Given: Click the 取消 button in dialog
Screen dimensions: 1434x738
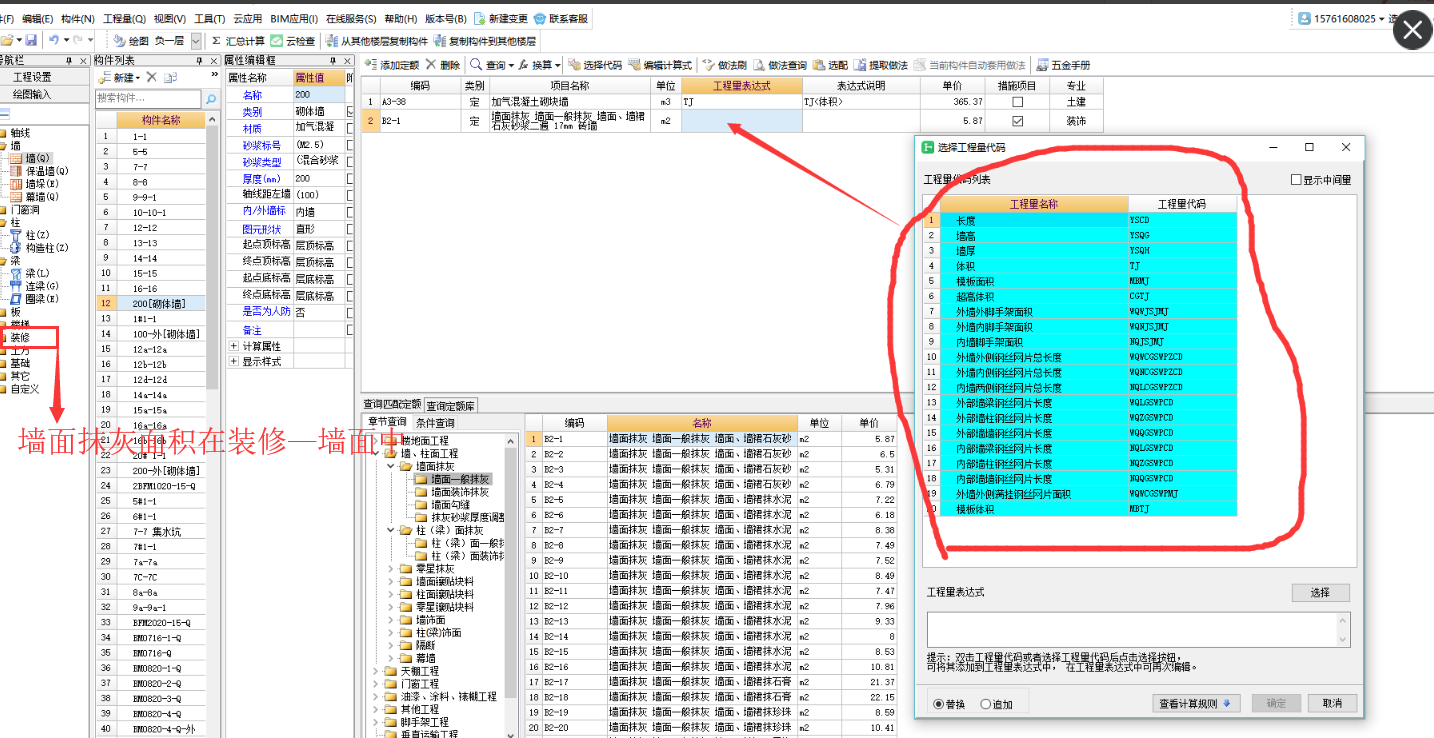Looking at the screenshot, I should pyautogui.click(x=1332, y=703).
